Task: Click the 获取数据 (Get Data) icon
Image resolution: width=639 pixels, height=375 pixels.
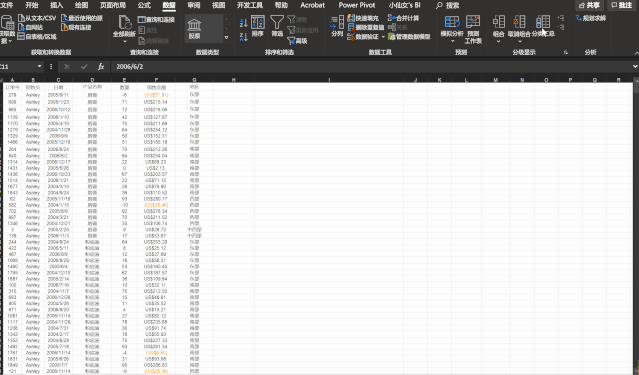Action: [7, 22]
